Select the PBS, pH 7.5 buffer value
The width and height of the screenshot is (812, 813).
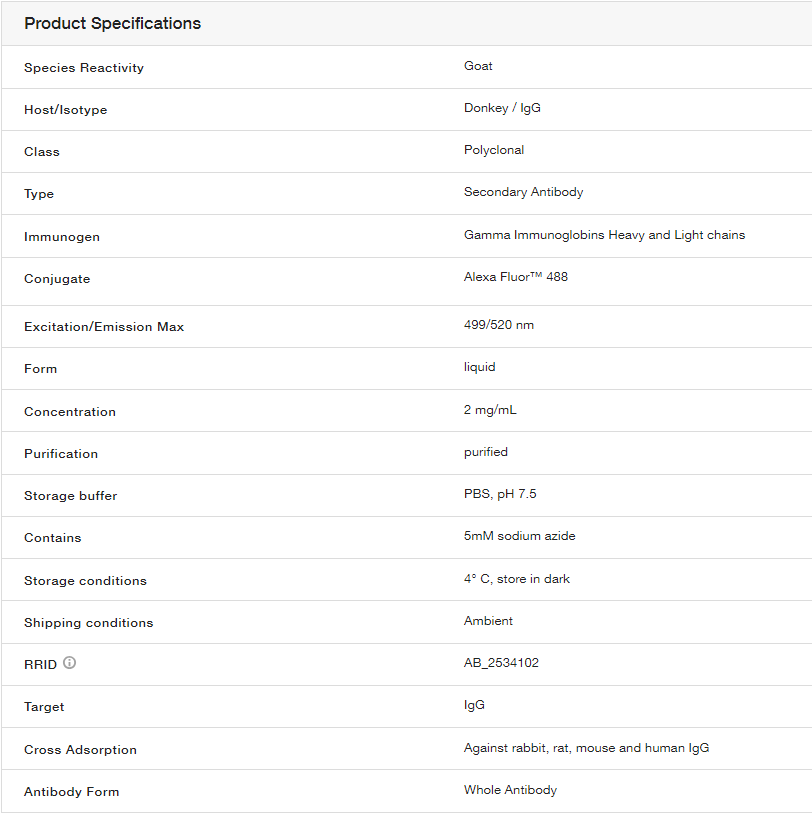pyautogui.click(x=500, y=494)
